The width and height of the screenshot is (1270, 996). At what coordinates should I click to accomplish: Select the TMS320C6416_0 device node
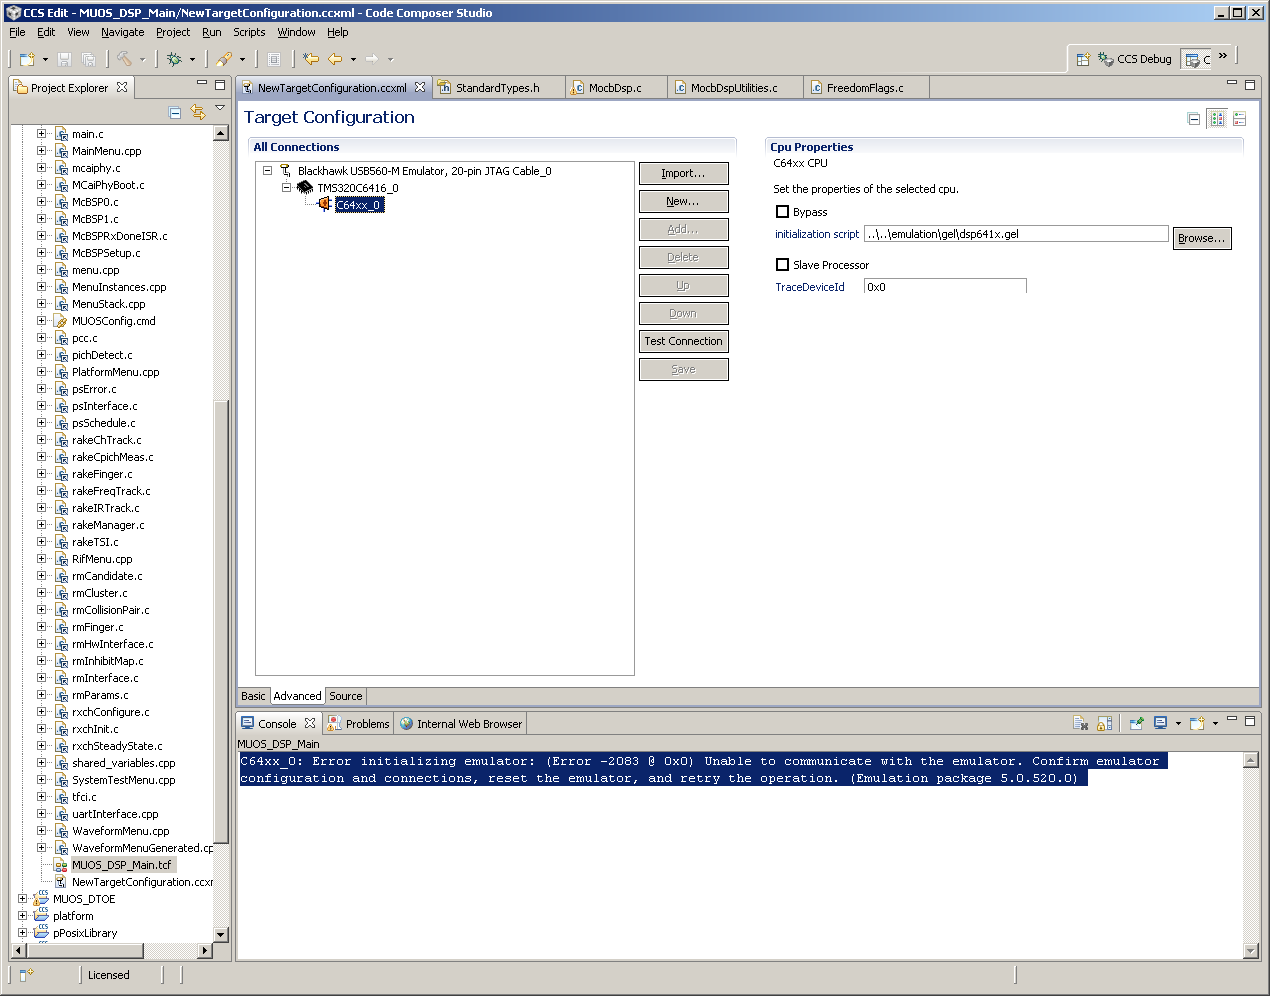pyautogui.click(x=357, y=188)
